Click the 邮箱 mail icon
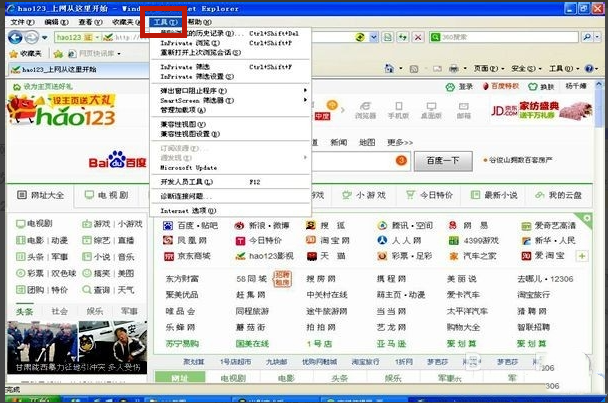Image resolution: width=608 pixels, height=403 pixels. pyautogui.click(x=464, y=111)
